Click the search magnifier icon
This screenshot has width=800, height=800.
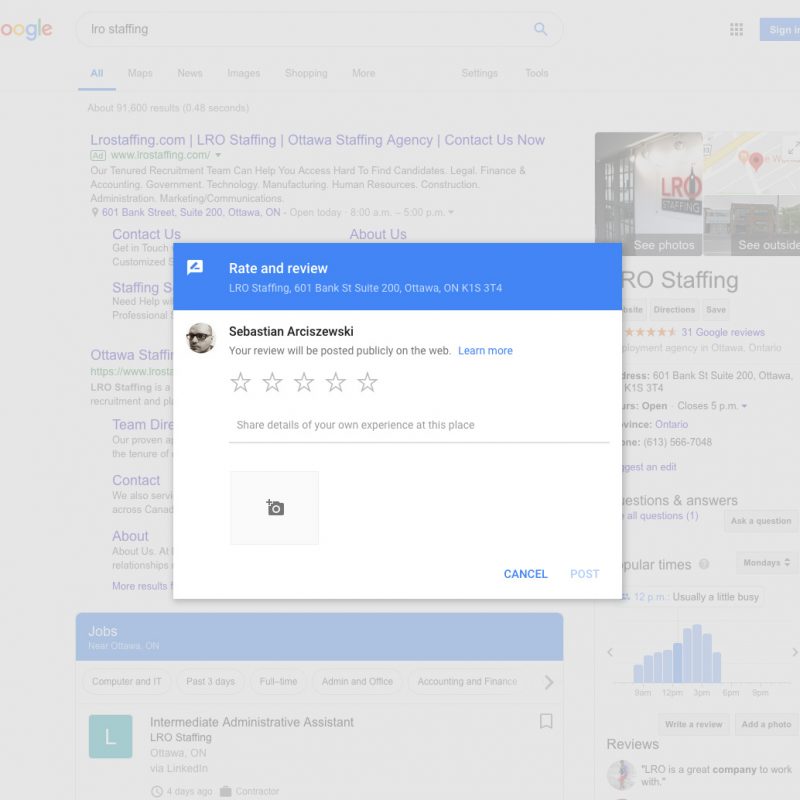(x=541, y=29)
